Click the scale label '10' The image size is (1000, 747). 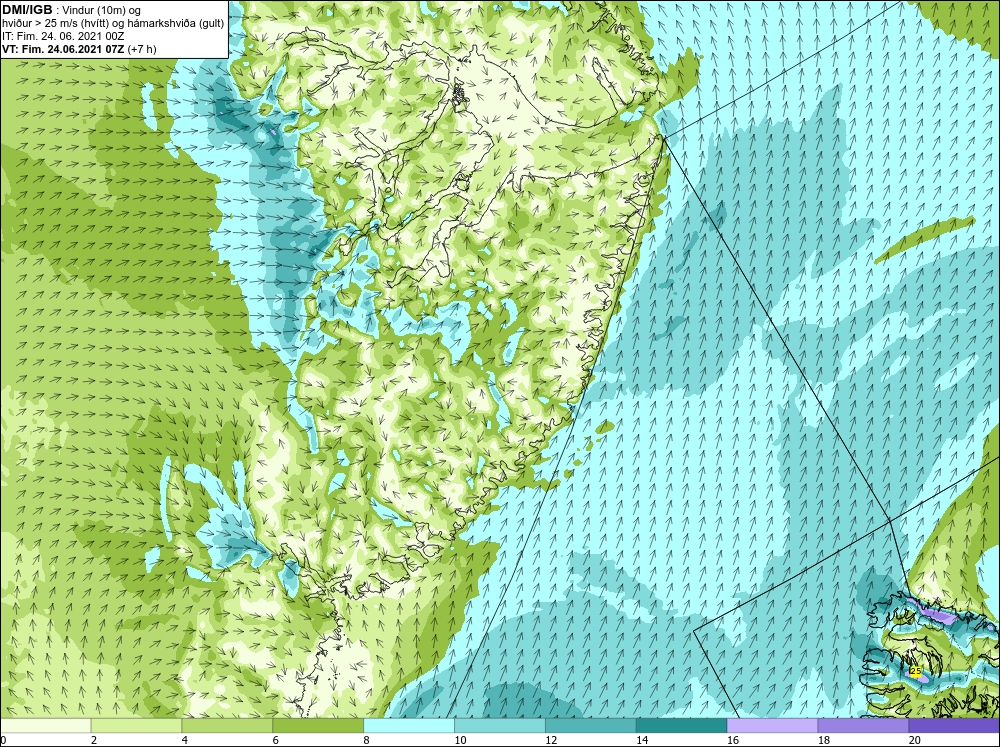[460, 740]
